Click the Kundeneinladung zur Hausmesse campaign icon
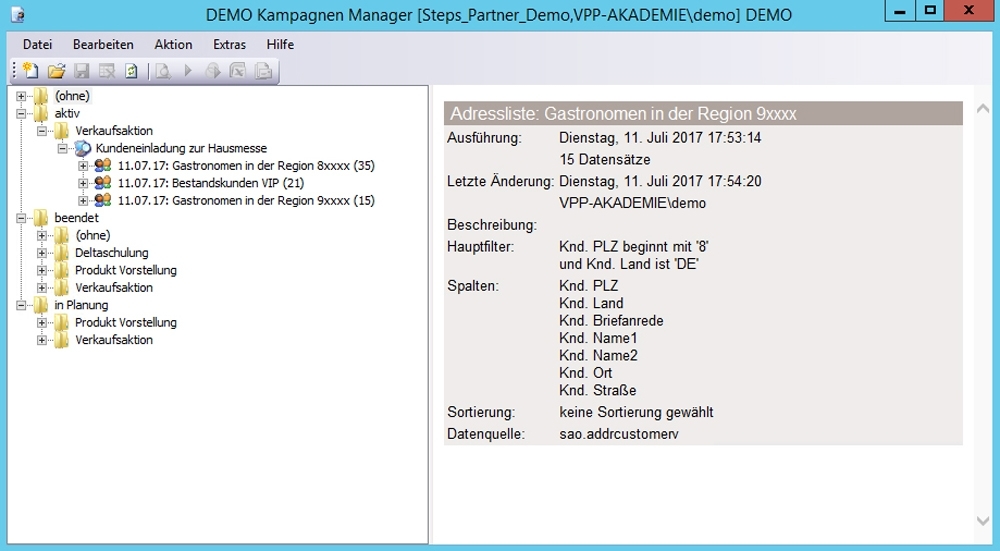Image resolution: width=1000 pixels, height=551 pixels. click(83, 148)
